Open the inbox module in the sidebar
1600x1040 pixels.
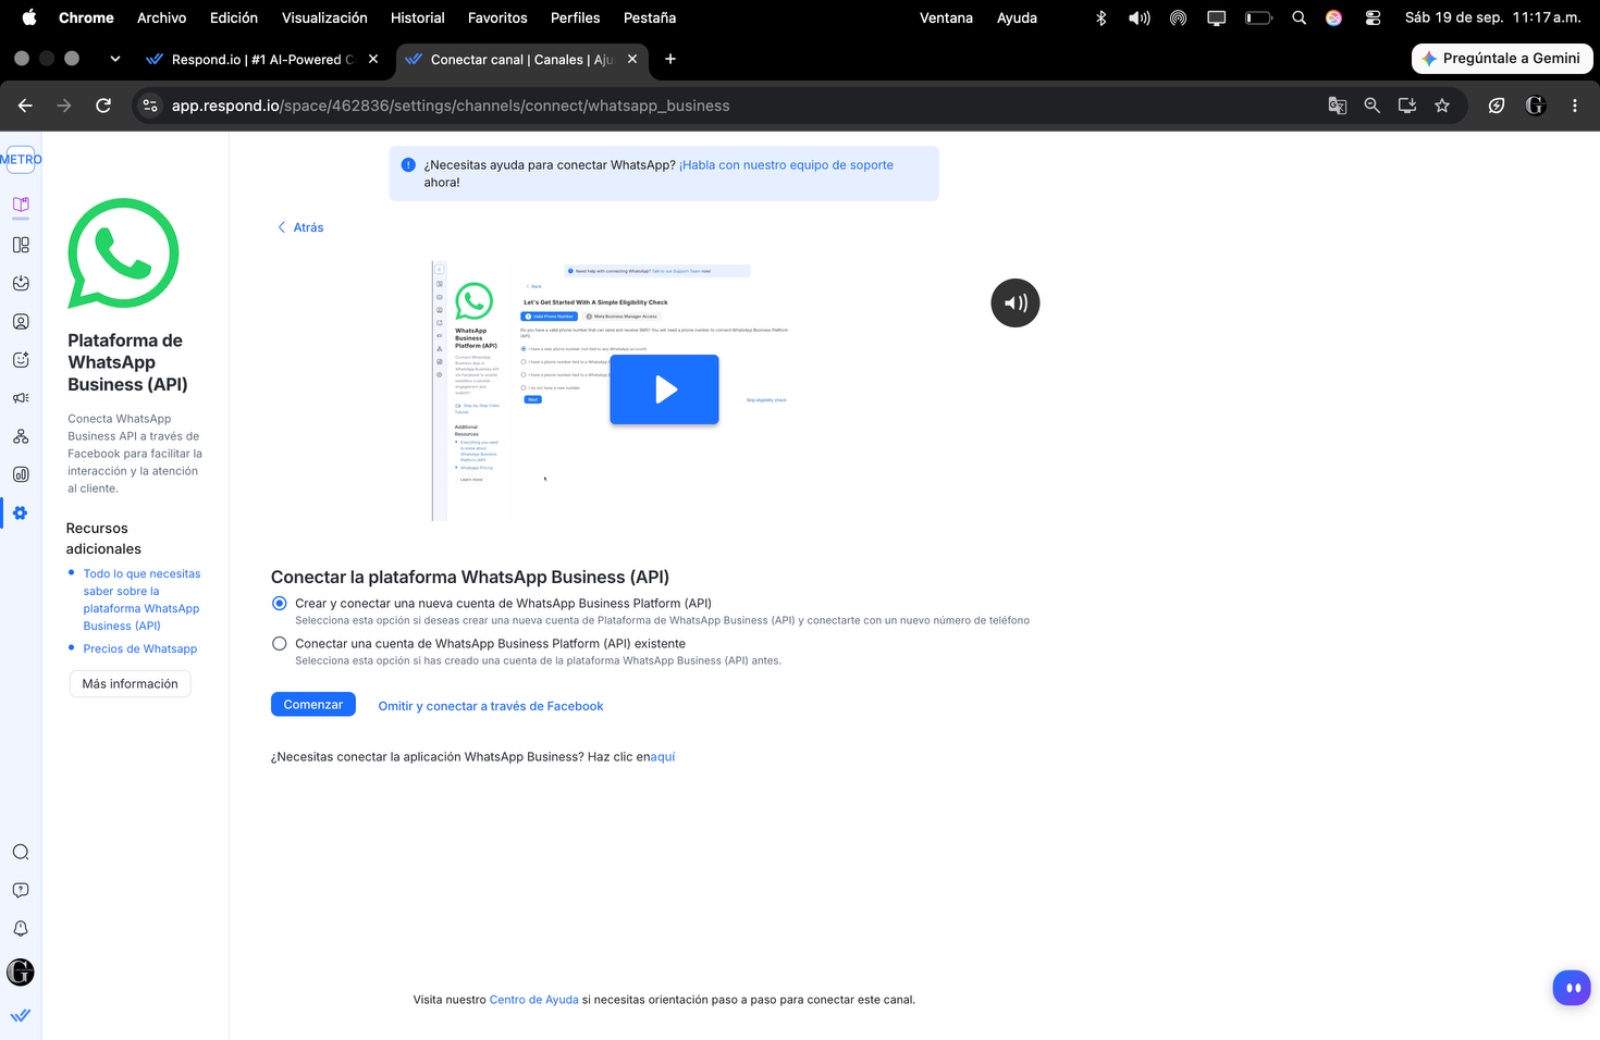tap(21, 283)
